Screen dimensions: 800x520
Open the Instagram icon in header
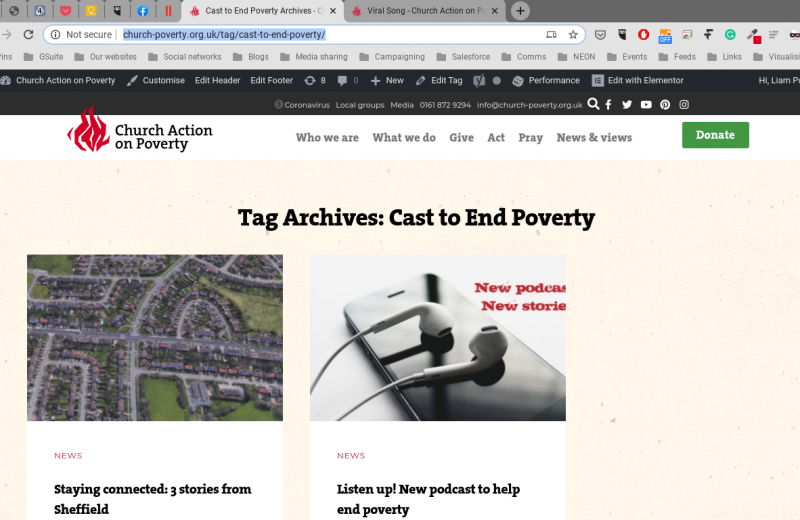[684, 105]
